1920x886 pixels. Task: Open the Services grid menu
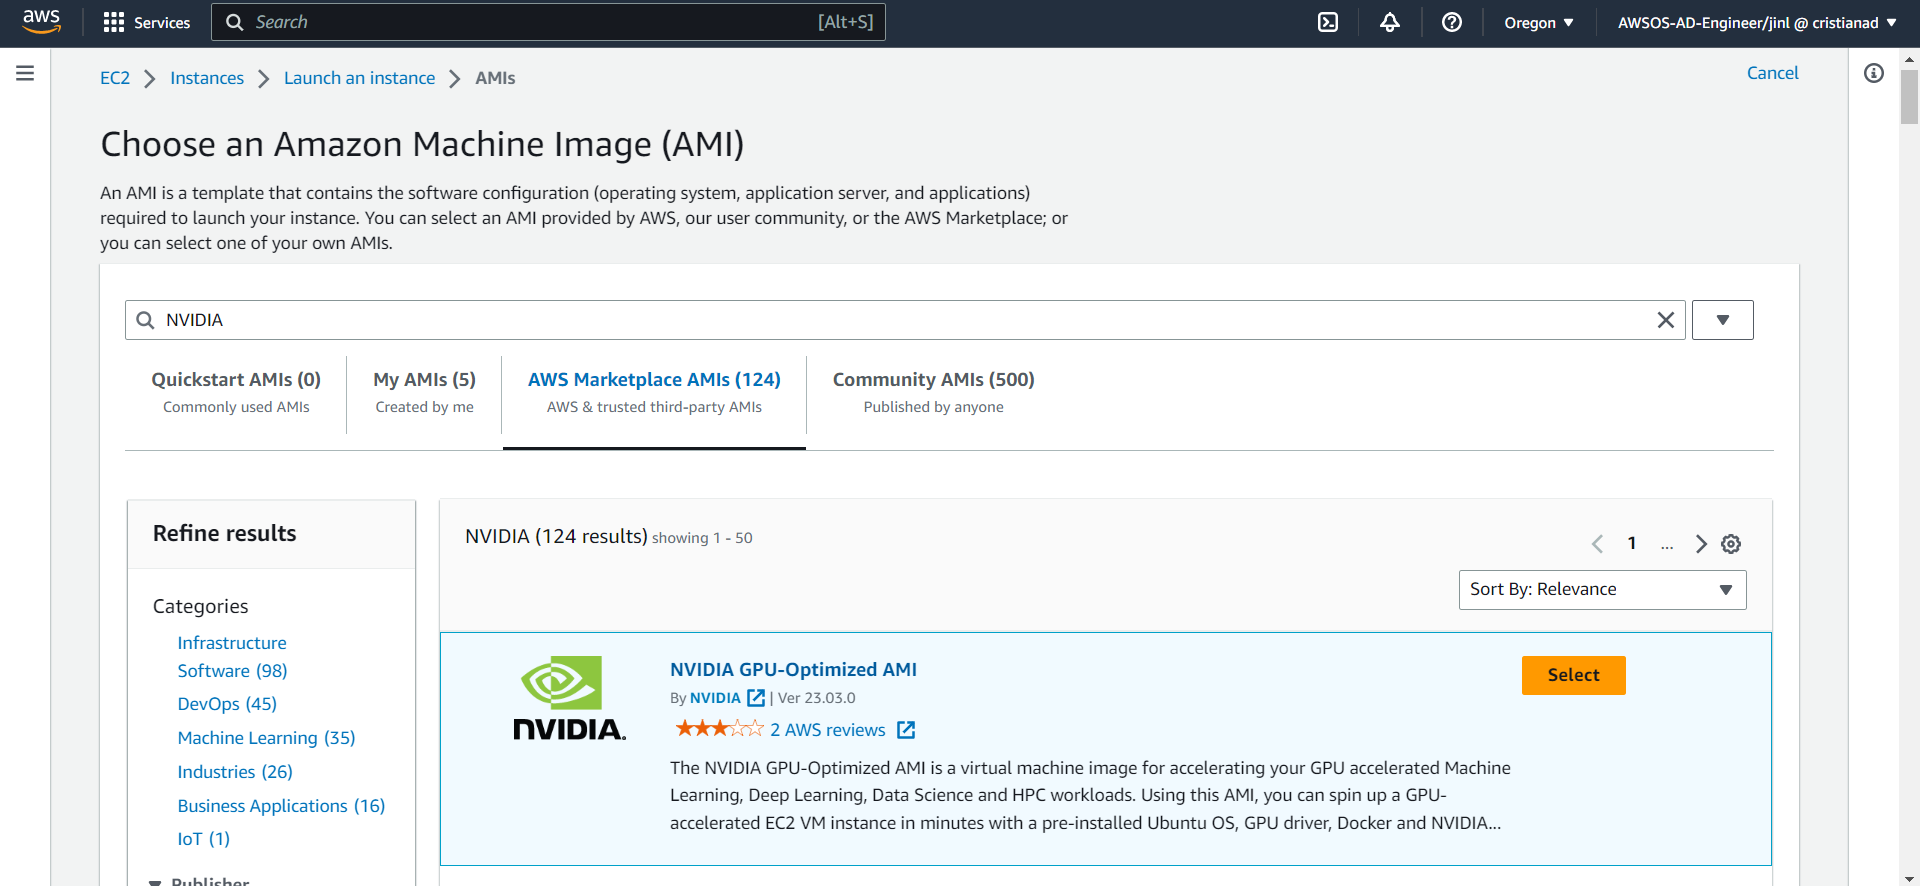click(x=147, y=22)
